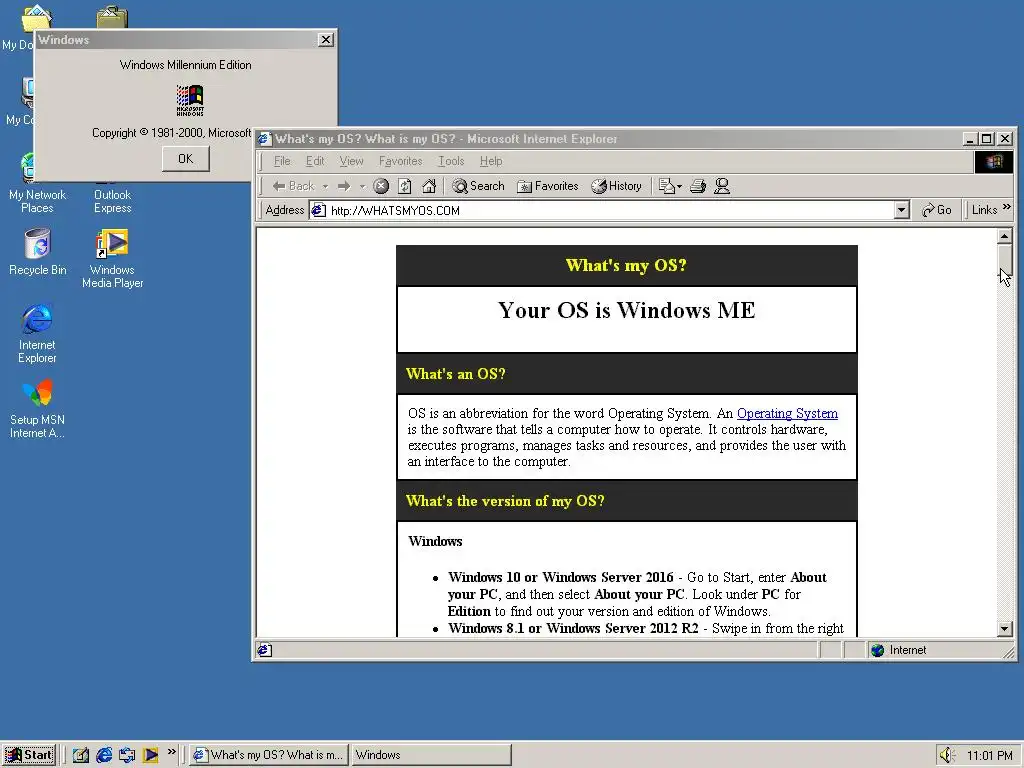Screen dimensions: 1024x768
Task: Click the scroll up arrow on the page
Action: [1004, 236]
